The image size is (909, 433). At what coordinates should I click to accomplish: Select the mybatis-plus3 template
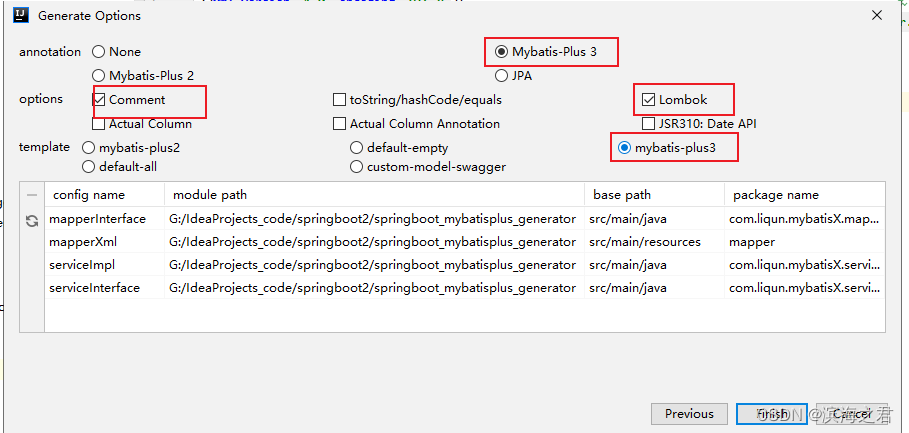(624, 148)
